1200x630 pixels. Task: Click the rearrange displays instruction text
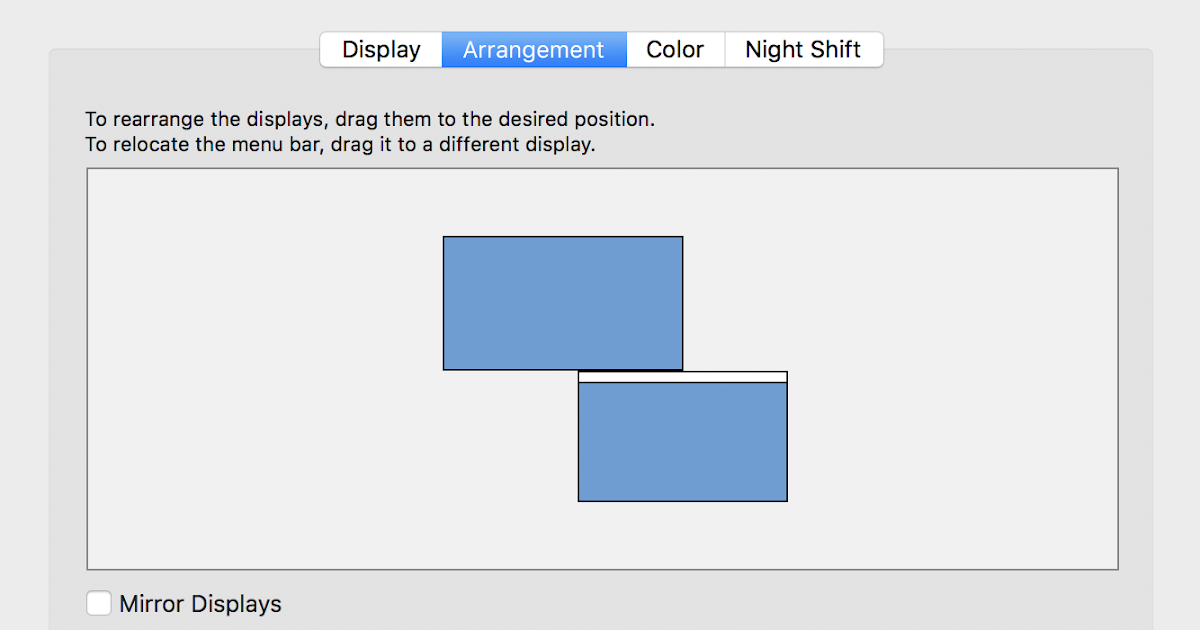[x=369, y=118]
